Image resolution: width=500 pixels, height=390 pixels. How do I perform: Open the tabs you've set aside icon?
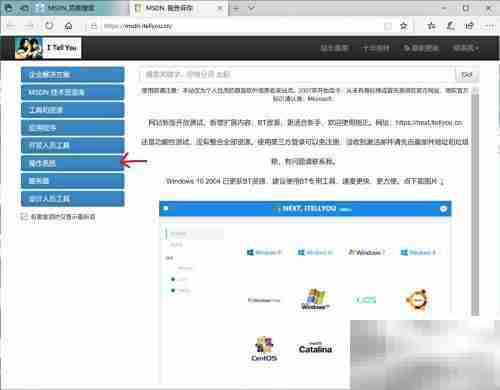pos(8,8)
